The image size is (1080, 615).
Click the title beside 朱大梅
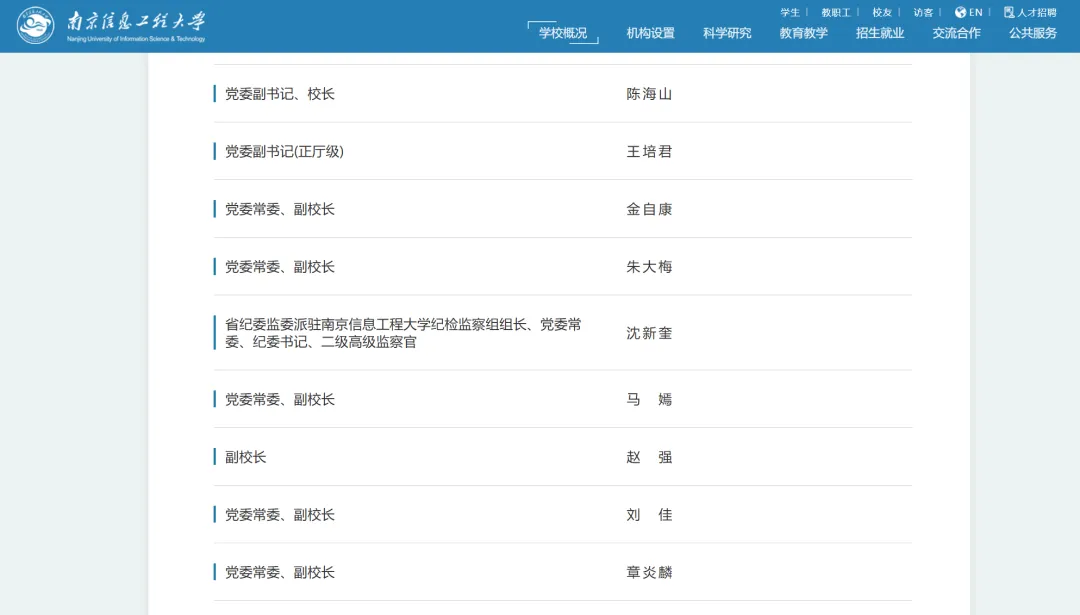[x=280, y=267]
